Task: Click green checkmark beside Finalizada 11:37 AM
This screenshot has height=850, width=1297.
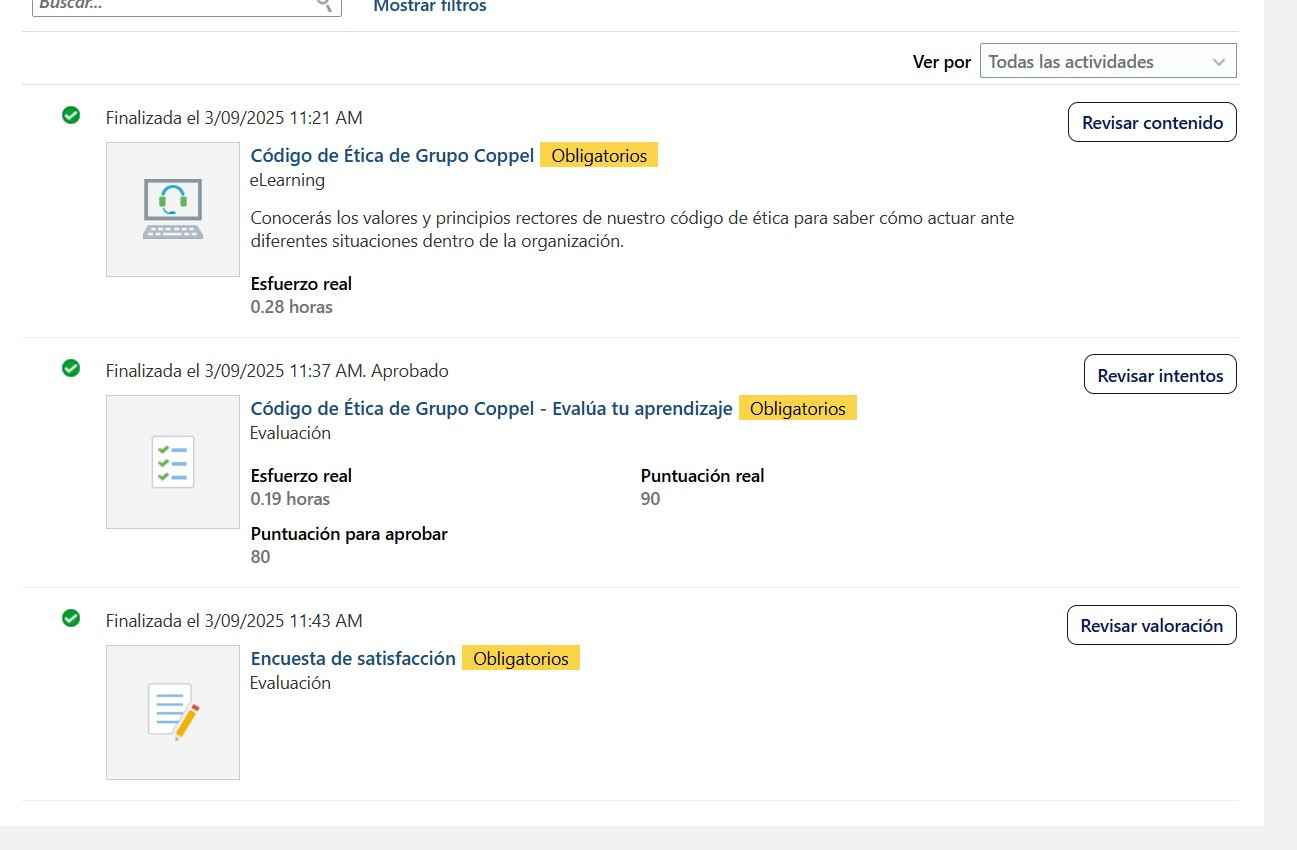Action: (71, 368)
